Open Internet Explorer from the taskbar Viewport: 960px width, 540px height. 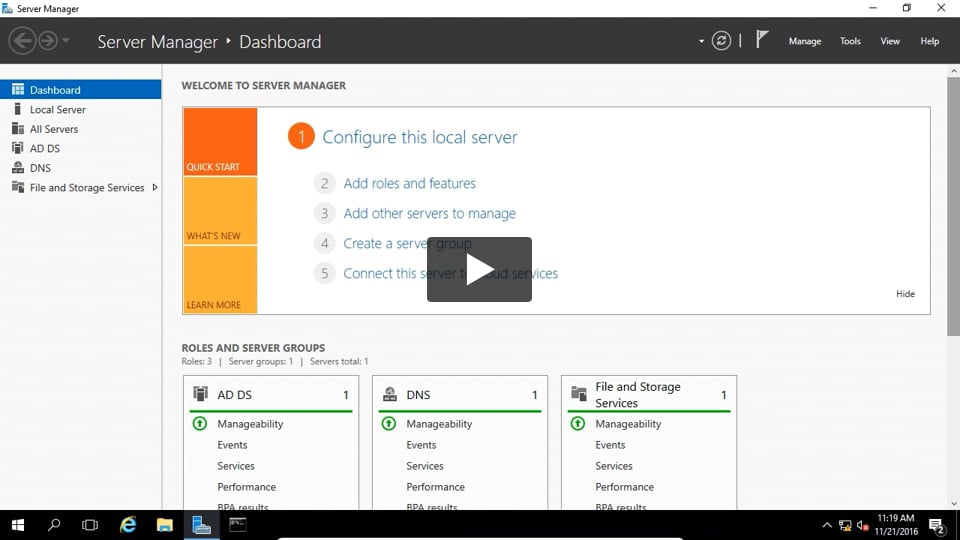click(x=128, y=525)
